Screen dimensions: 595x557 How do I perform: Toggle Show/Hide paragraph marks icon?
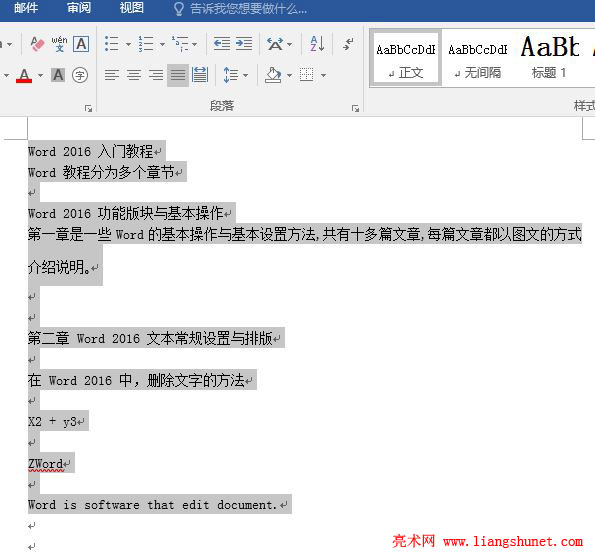pyautogui.click(x=348, y=44)
